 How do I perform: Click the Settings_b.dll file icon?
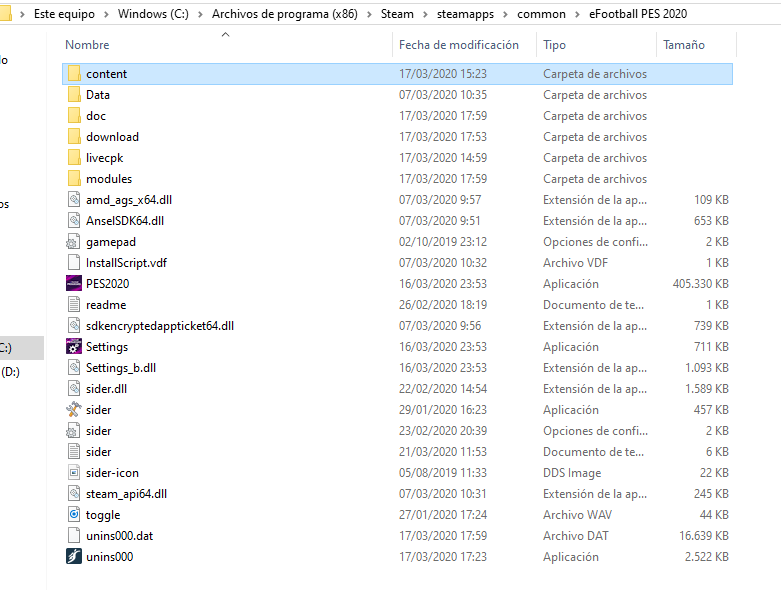click(74, 367)
